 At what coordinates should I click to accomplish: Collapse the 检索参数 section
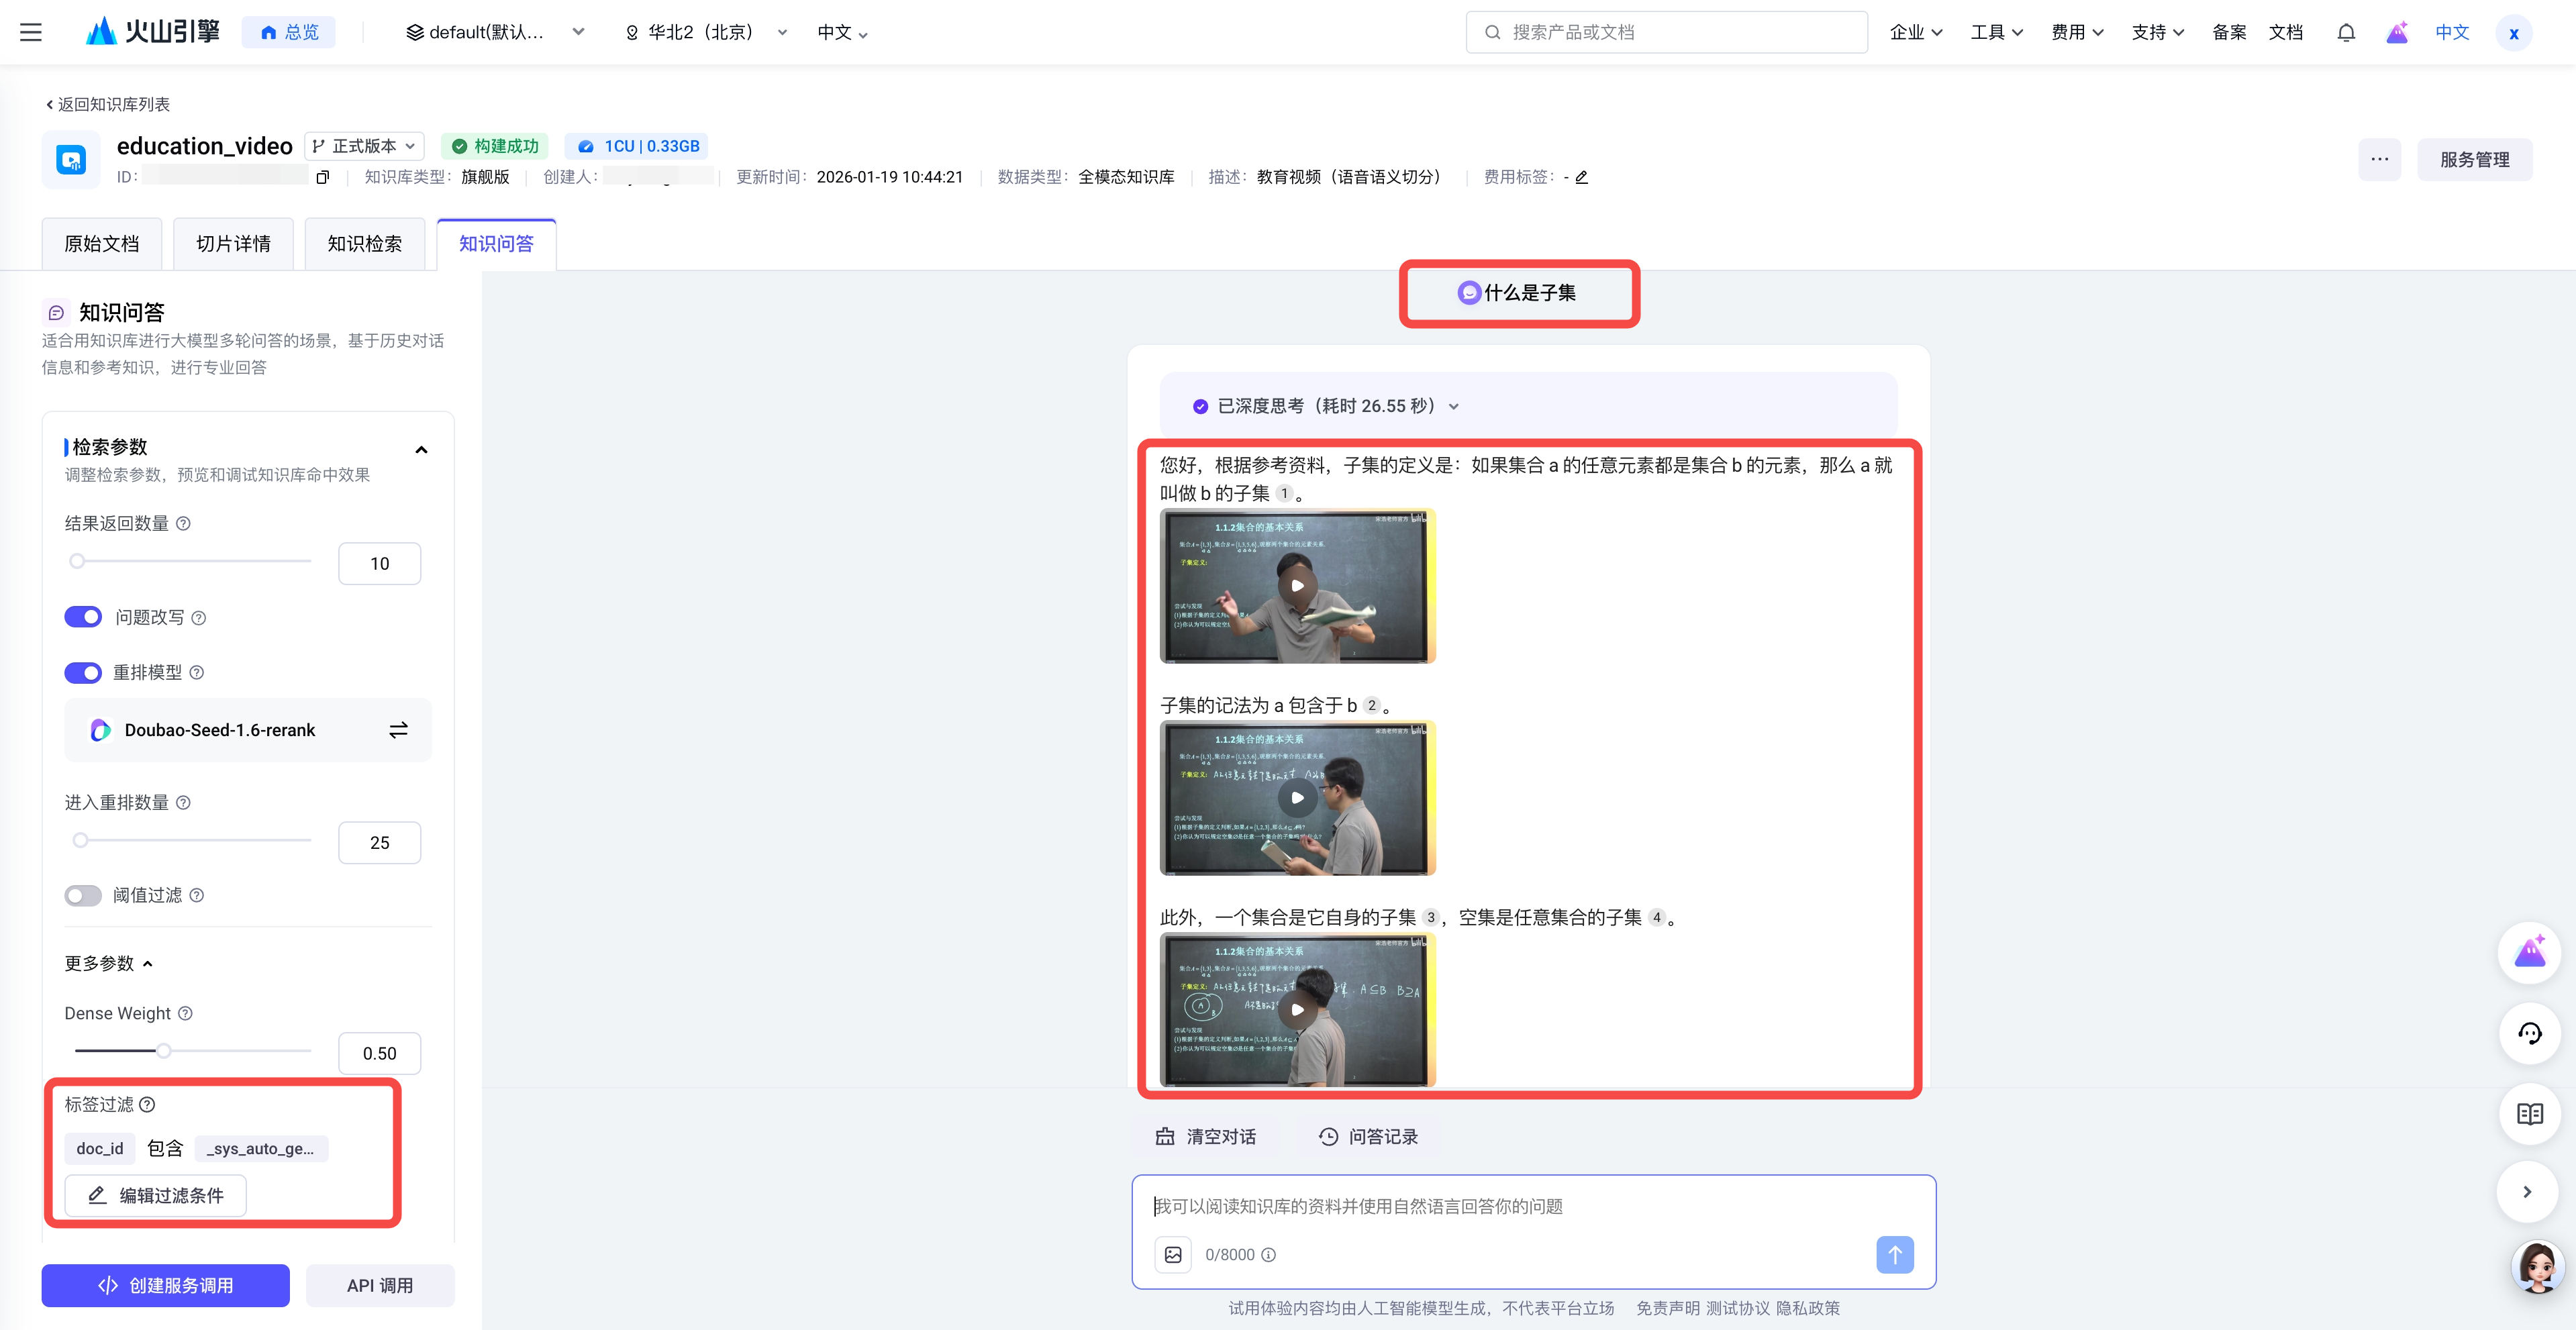pos(421,449)
